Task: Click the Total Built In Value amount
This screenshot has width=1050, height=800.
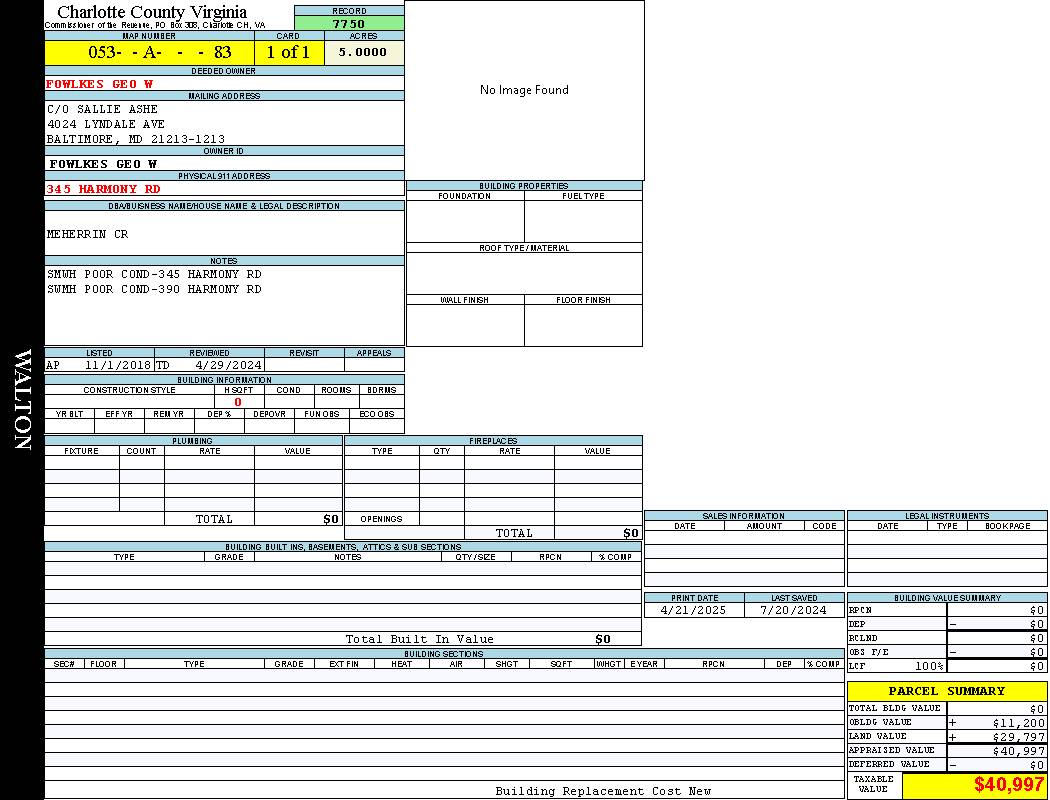Action: click(x=602, y=639)
